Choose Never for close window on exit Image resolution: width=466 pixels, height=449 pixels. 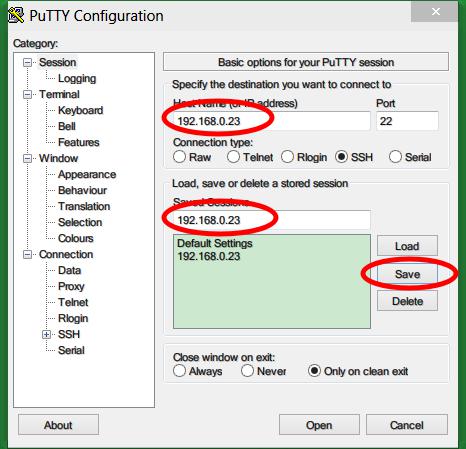[x=247, y=371]
